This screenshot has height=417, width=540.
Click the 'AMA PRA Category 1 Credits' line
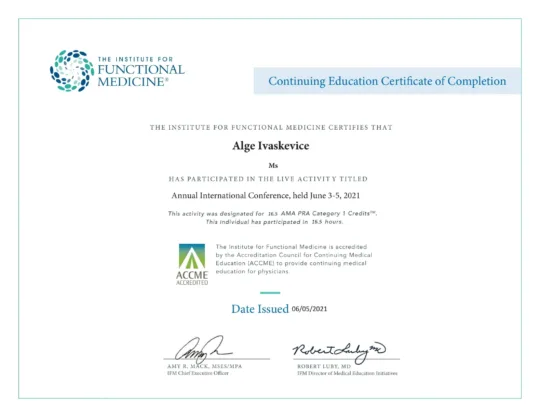(272, 213)
